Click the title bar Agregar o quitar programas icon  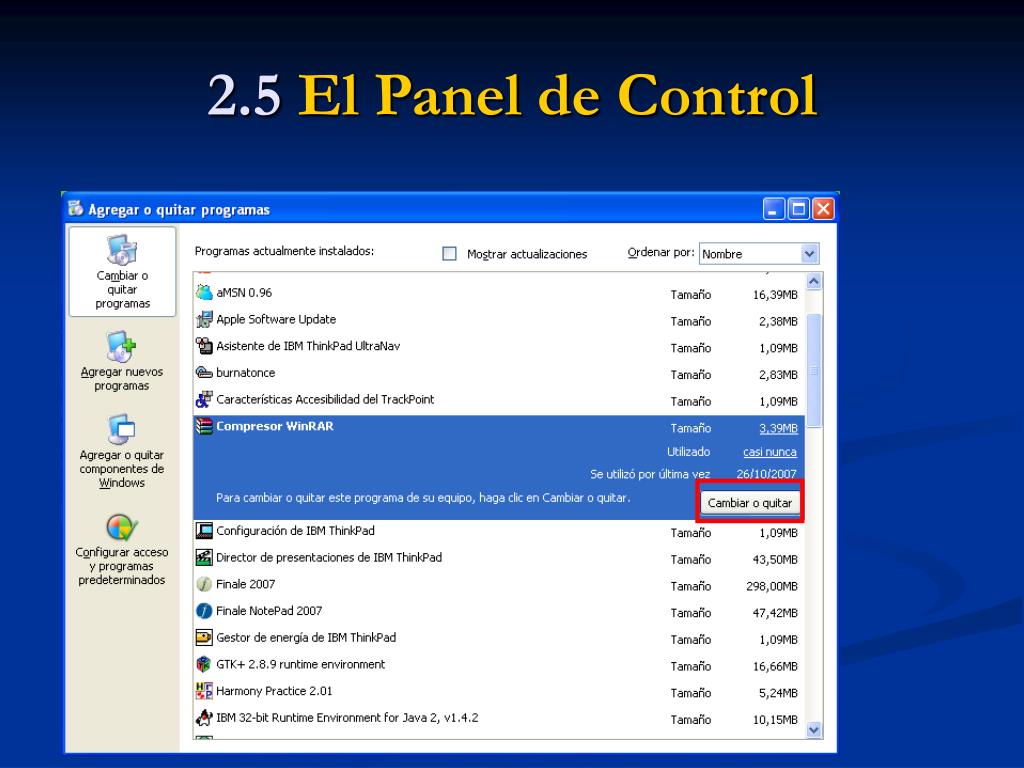coord(76,208)
